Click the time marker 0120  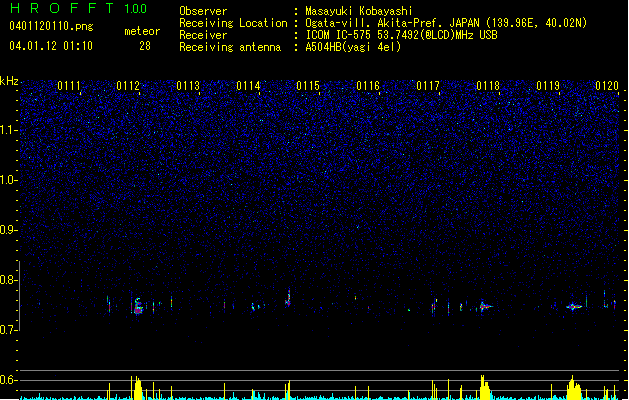tap(607, 86)
